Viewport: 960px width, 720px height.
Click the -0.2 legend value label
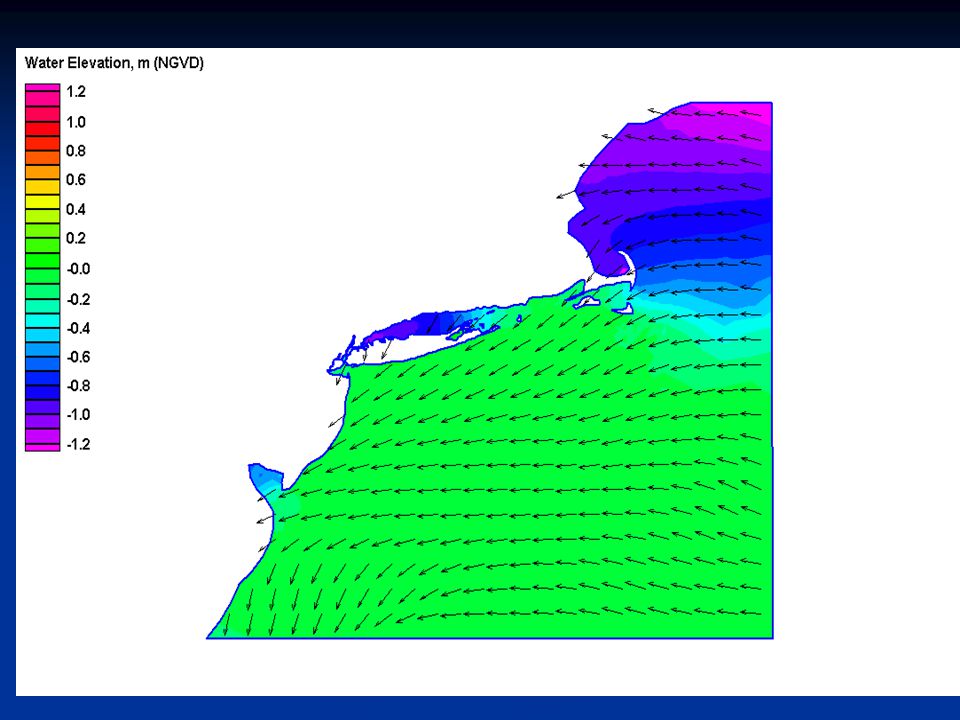click(x=78, y=299)
